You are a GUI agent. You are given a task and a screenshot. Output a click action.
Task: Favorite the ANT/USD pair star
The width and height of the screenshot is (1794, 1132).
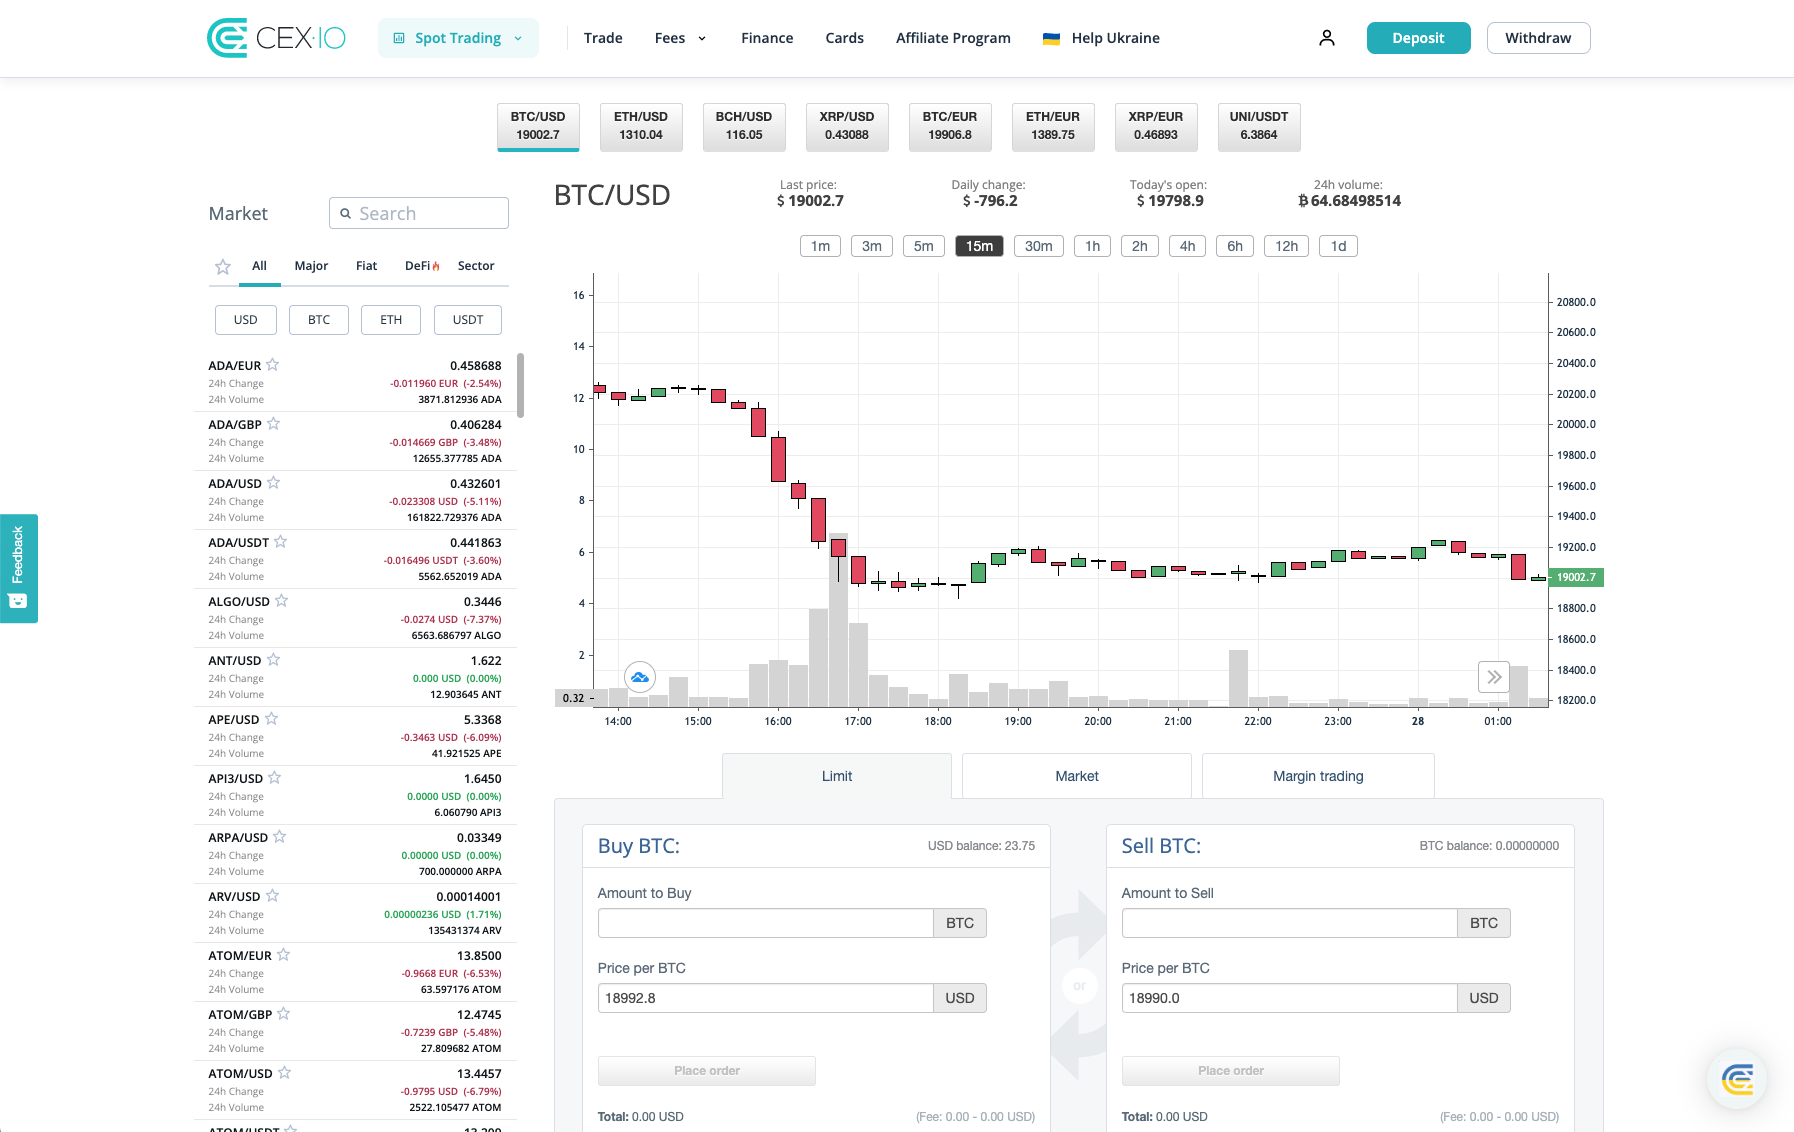pyautogui.click(x=274, y=660)
